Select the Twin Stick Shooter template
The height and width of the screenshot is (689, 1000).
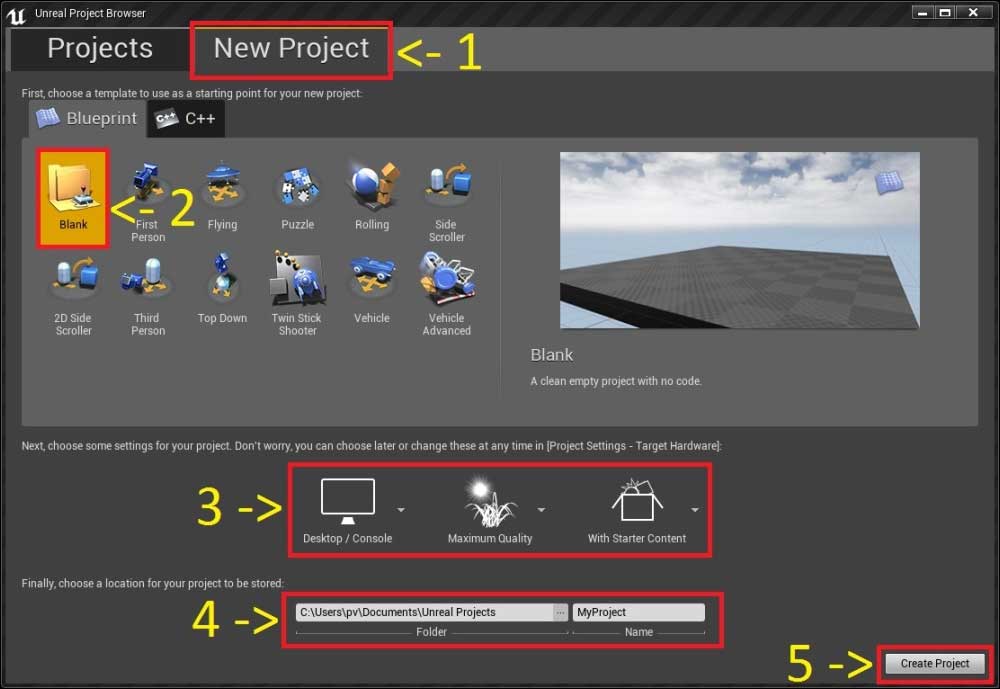coord(297,294)
